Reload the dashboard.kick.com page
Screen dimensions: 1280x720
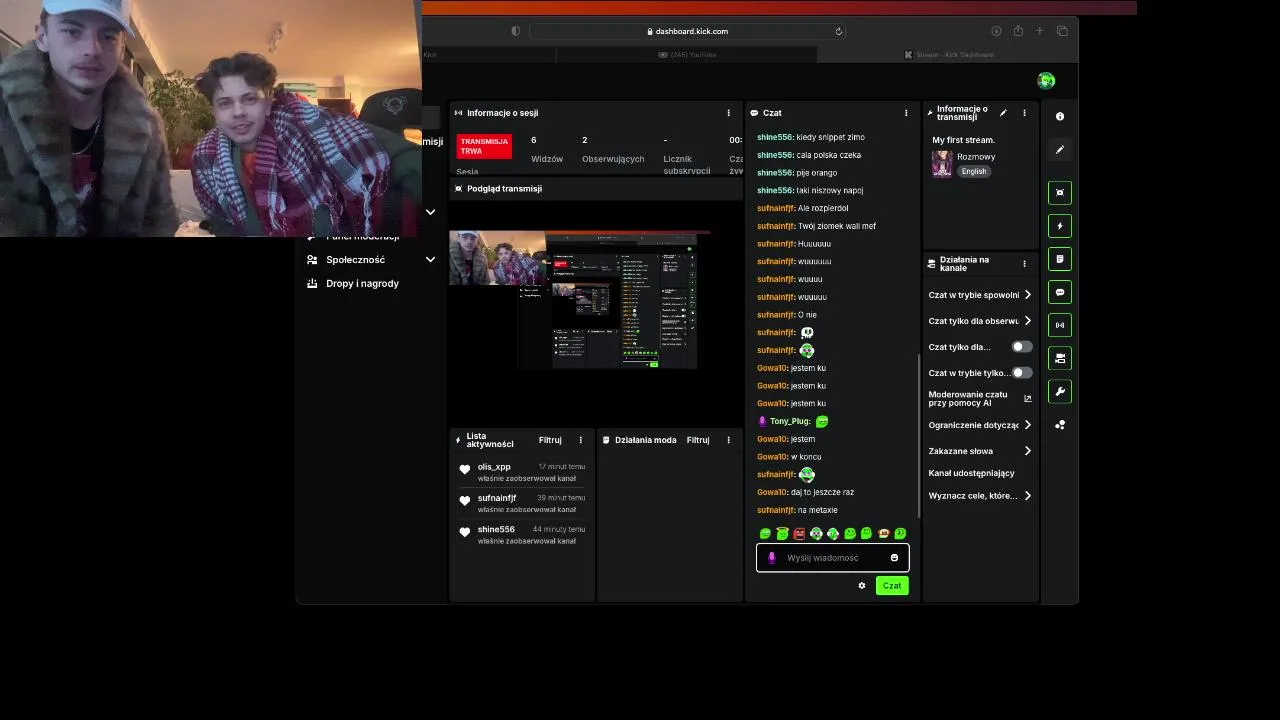click(x=839, y=31)
